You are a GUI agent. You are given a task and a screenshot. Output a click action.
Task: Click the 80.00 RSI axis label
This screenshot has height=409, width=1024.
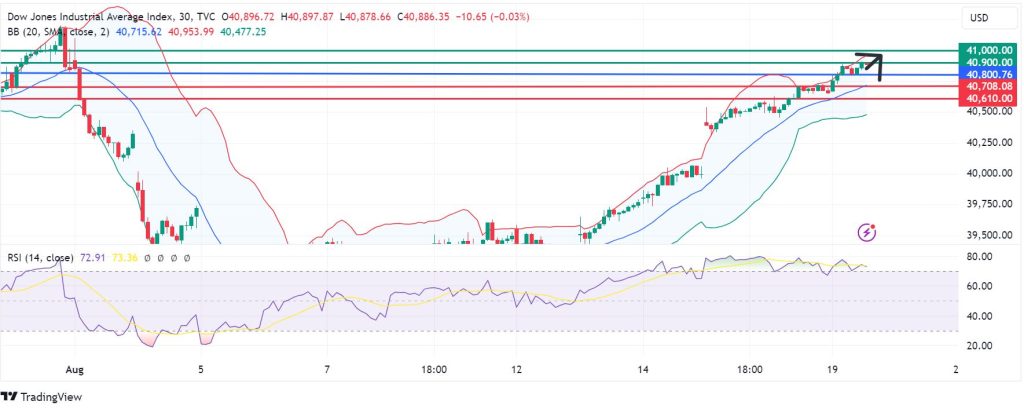tap(978, 257)
